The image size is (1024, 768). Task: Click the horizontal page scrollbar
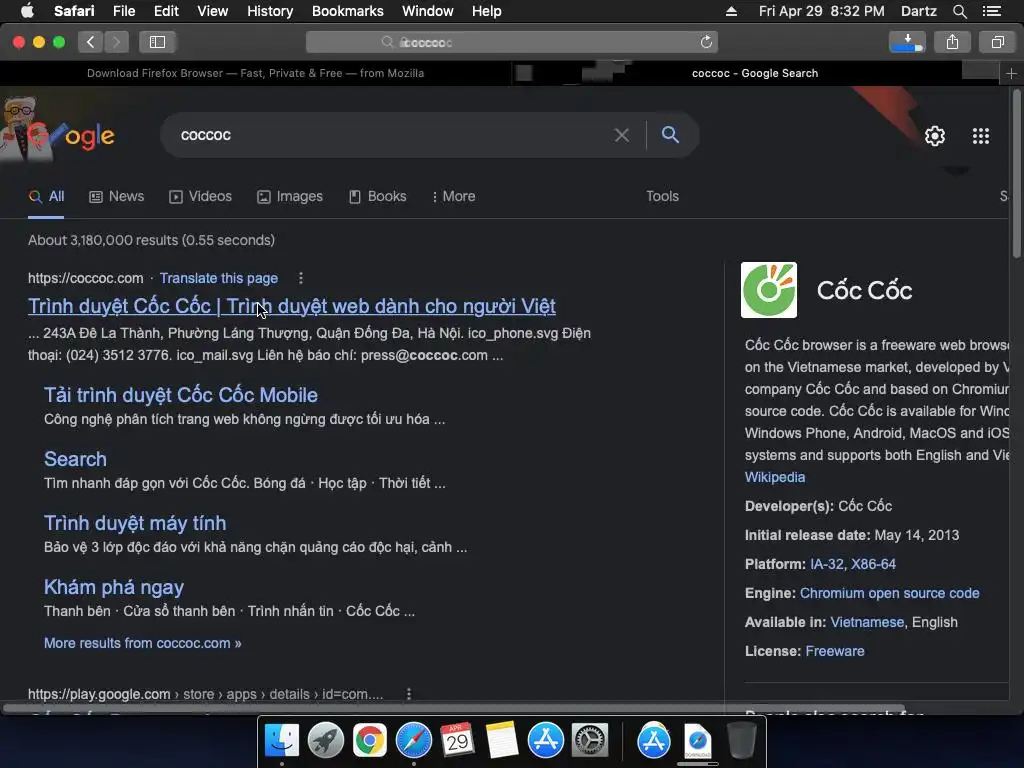coord(454,709)
